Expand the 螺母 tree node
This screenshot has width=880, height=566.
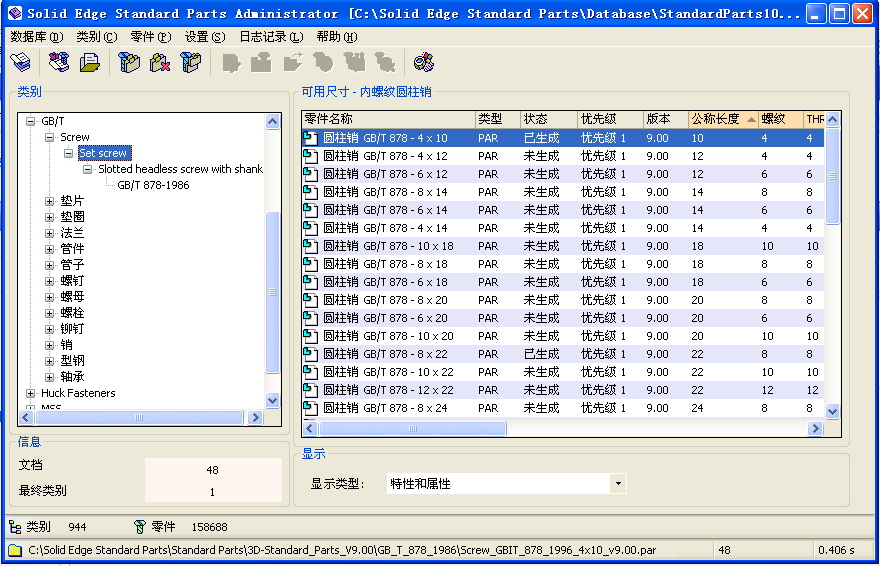(49, 297)
